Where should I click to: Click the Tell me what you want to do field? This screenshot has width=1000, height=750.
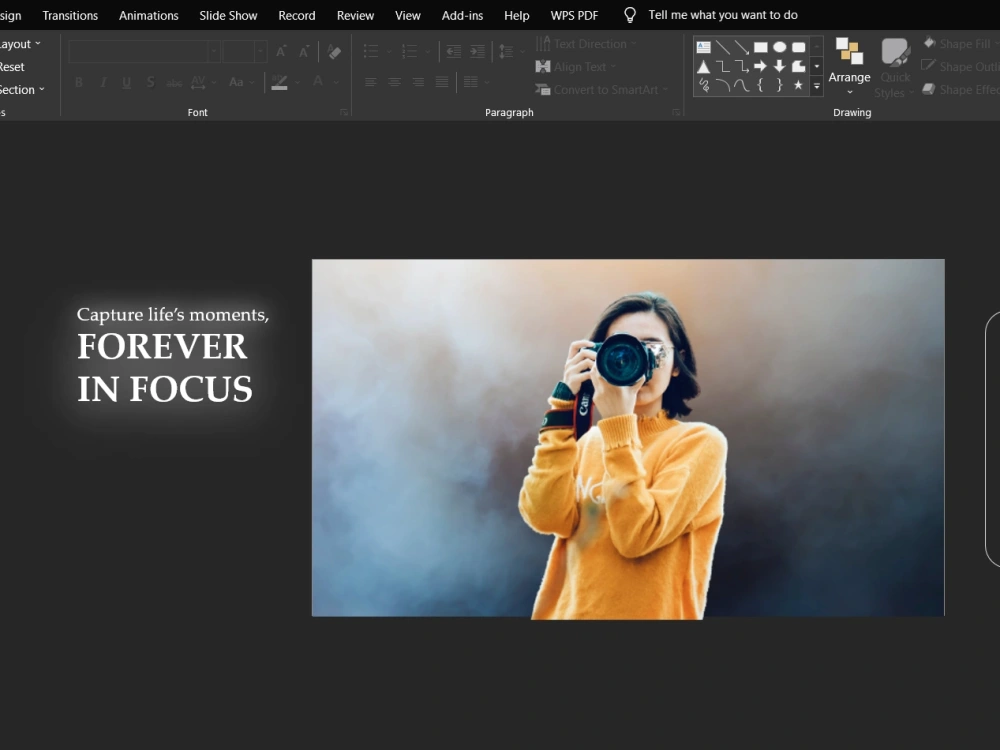[x=723, y=15]
